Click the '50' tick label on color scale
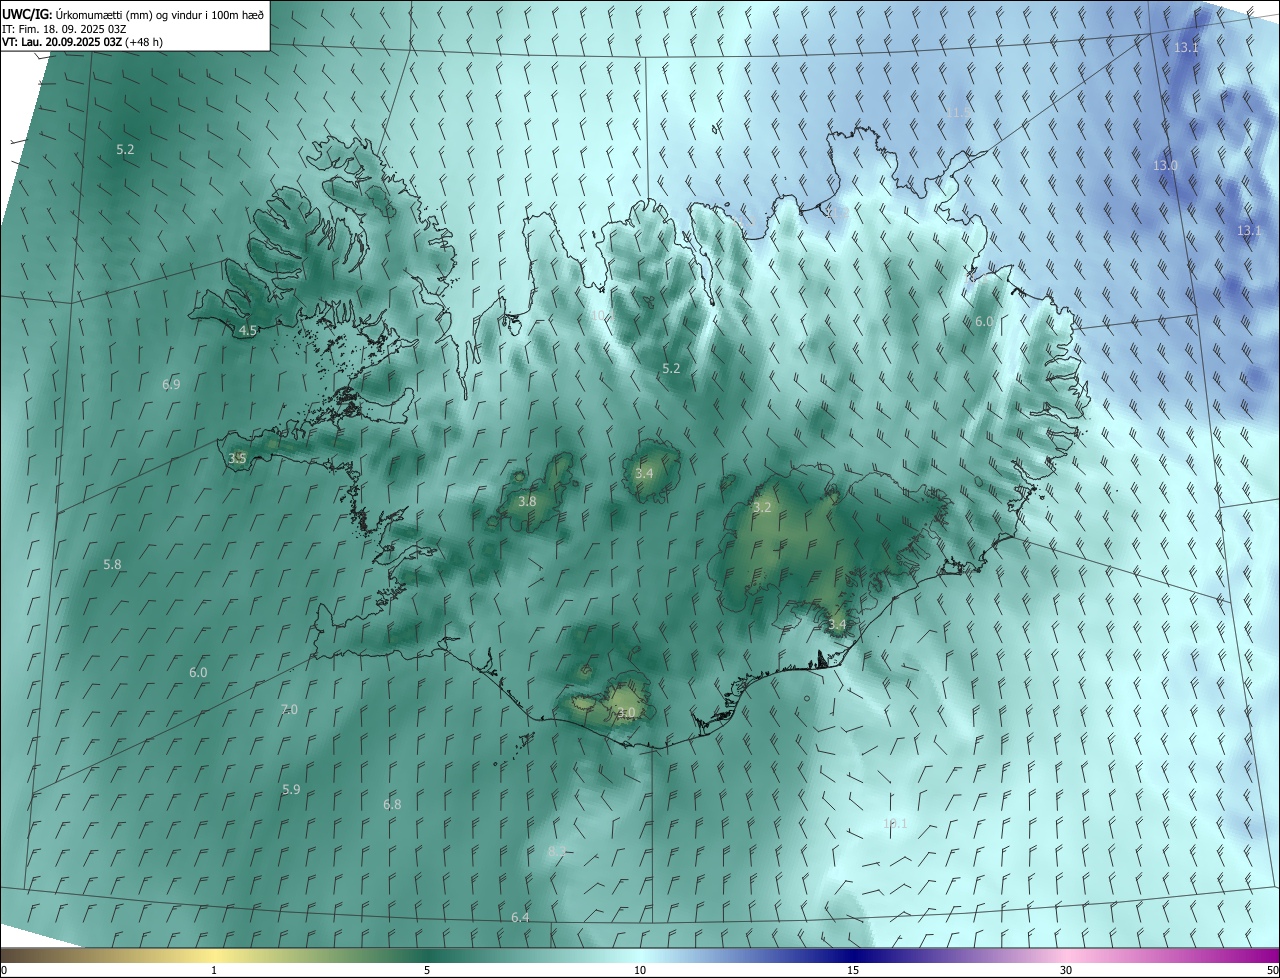This screenshot has width=1280, height=978. coord(1272,970)
